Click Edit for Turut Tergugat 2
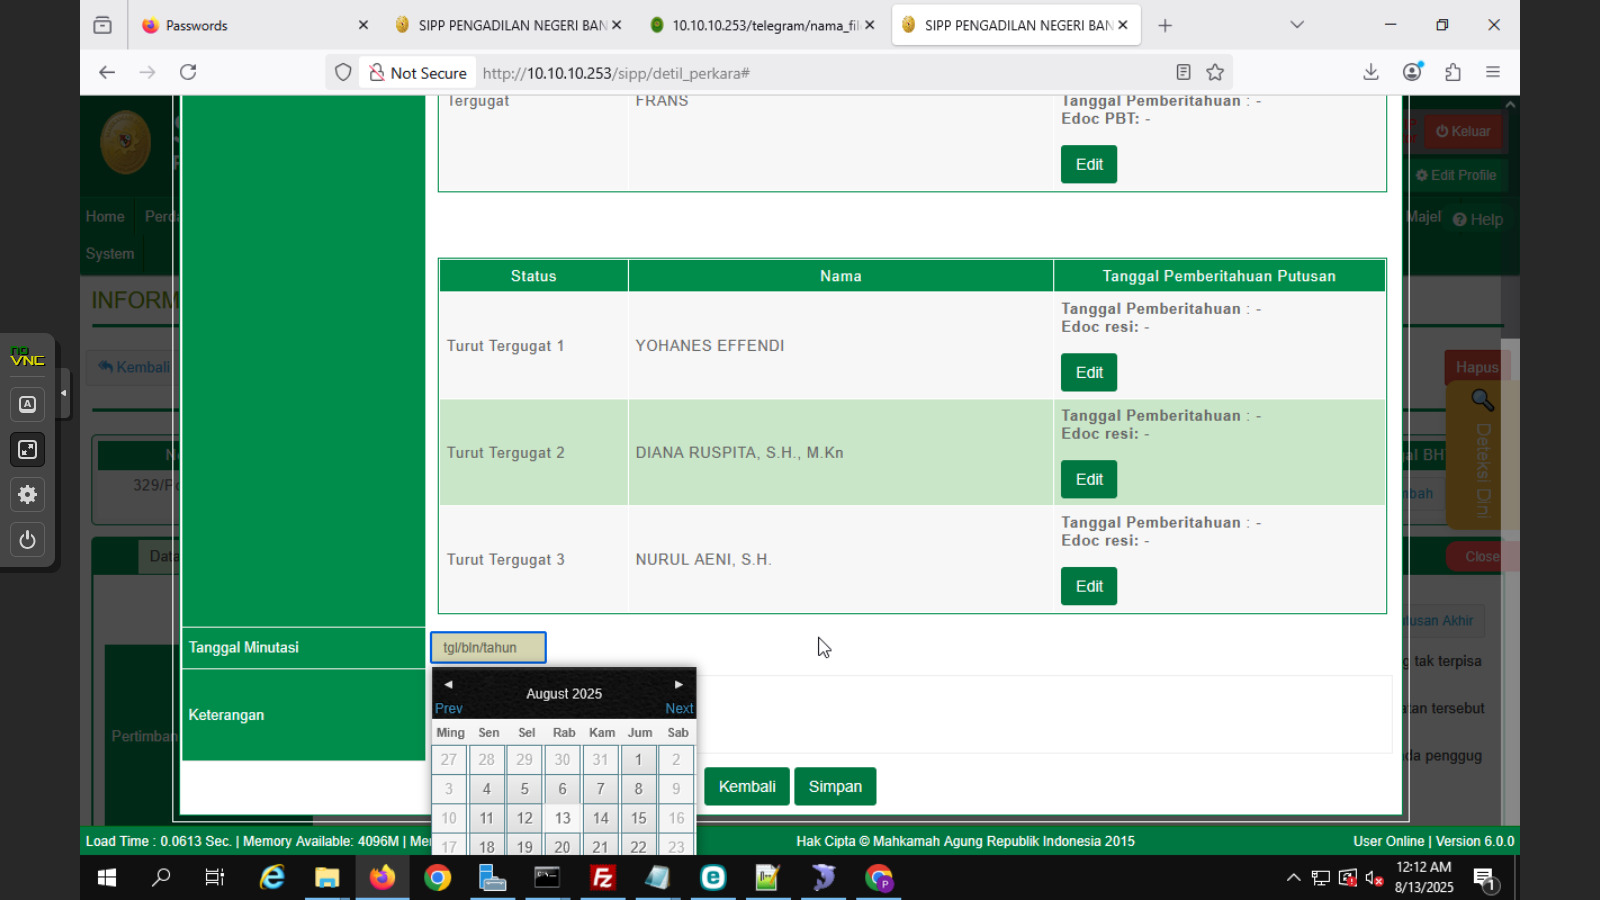Image resolution: width=1600 pixels, height=900 pixels. click(x=1088, y=479)
